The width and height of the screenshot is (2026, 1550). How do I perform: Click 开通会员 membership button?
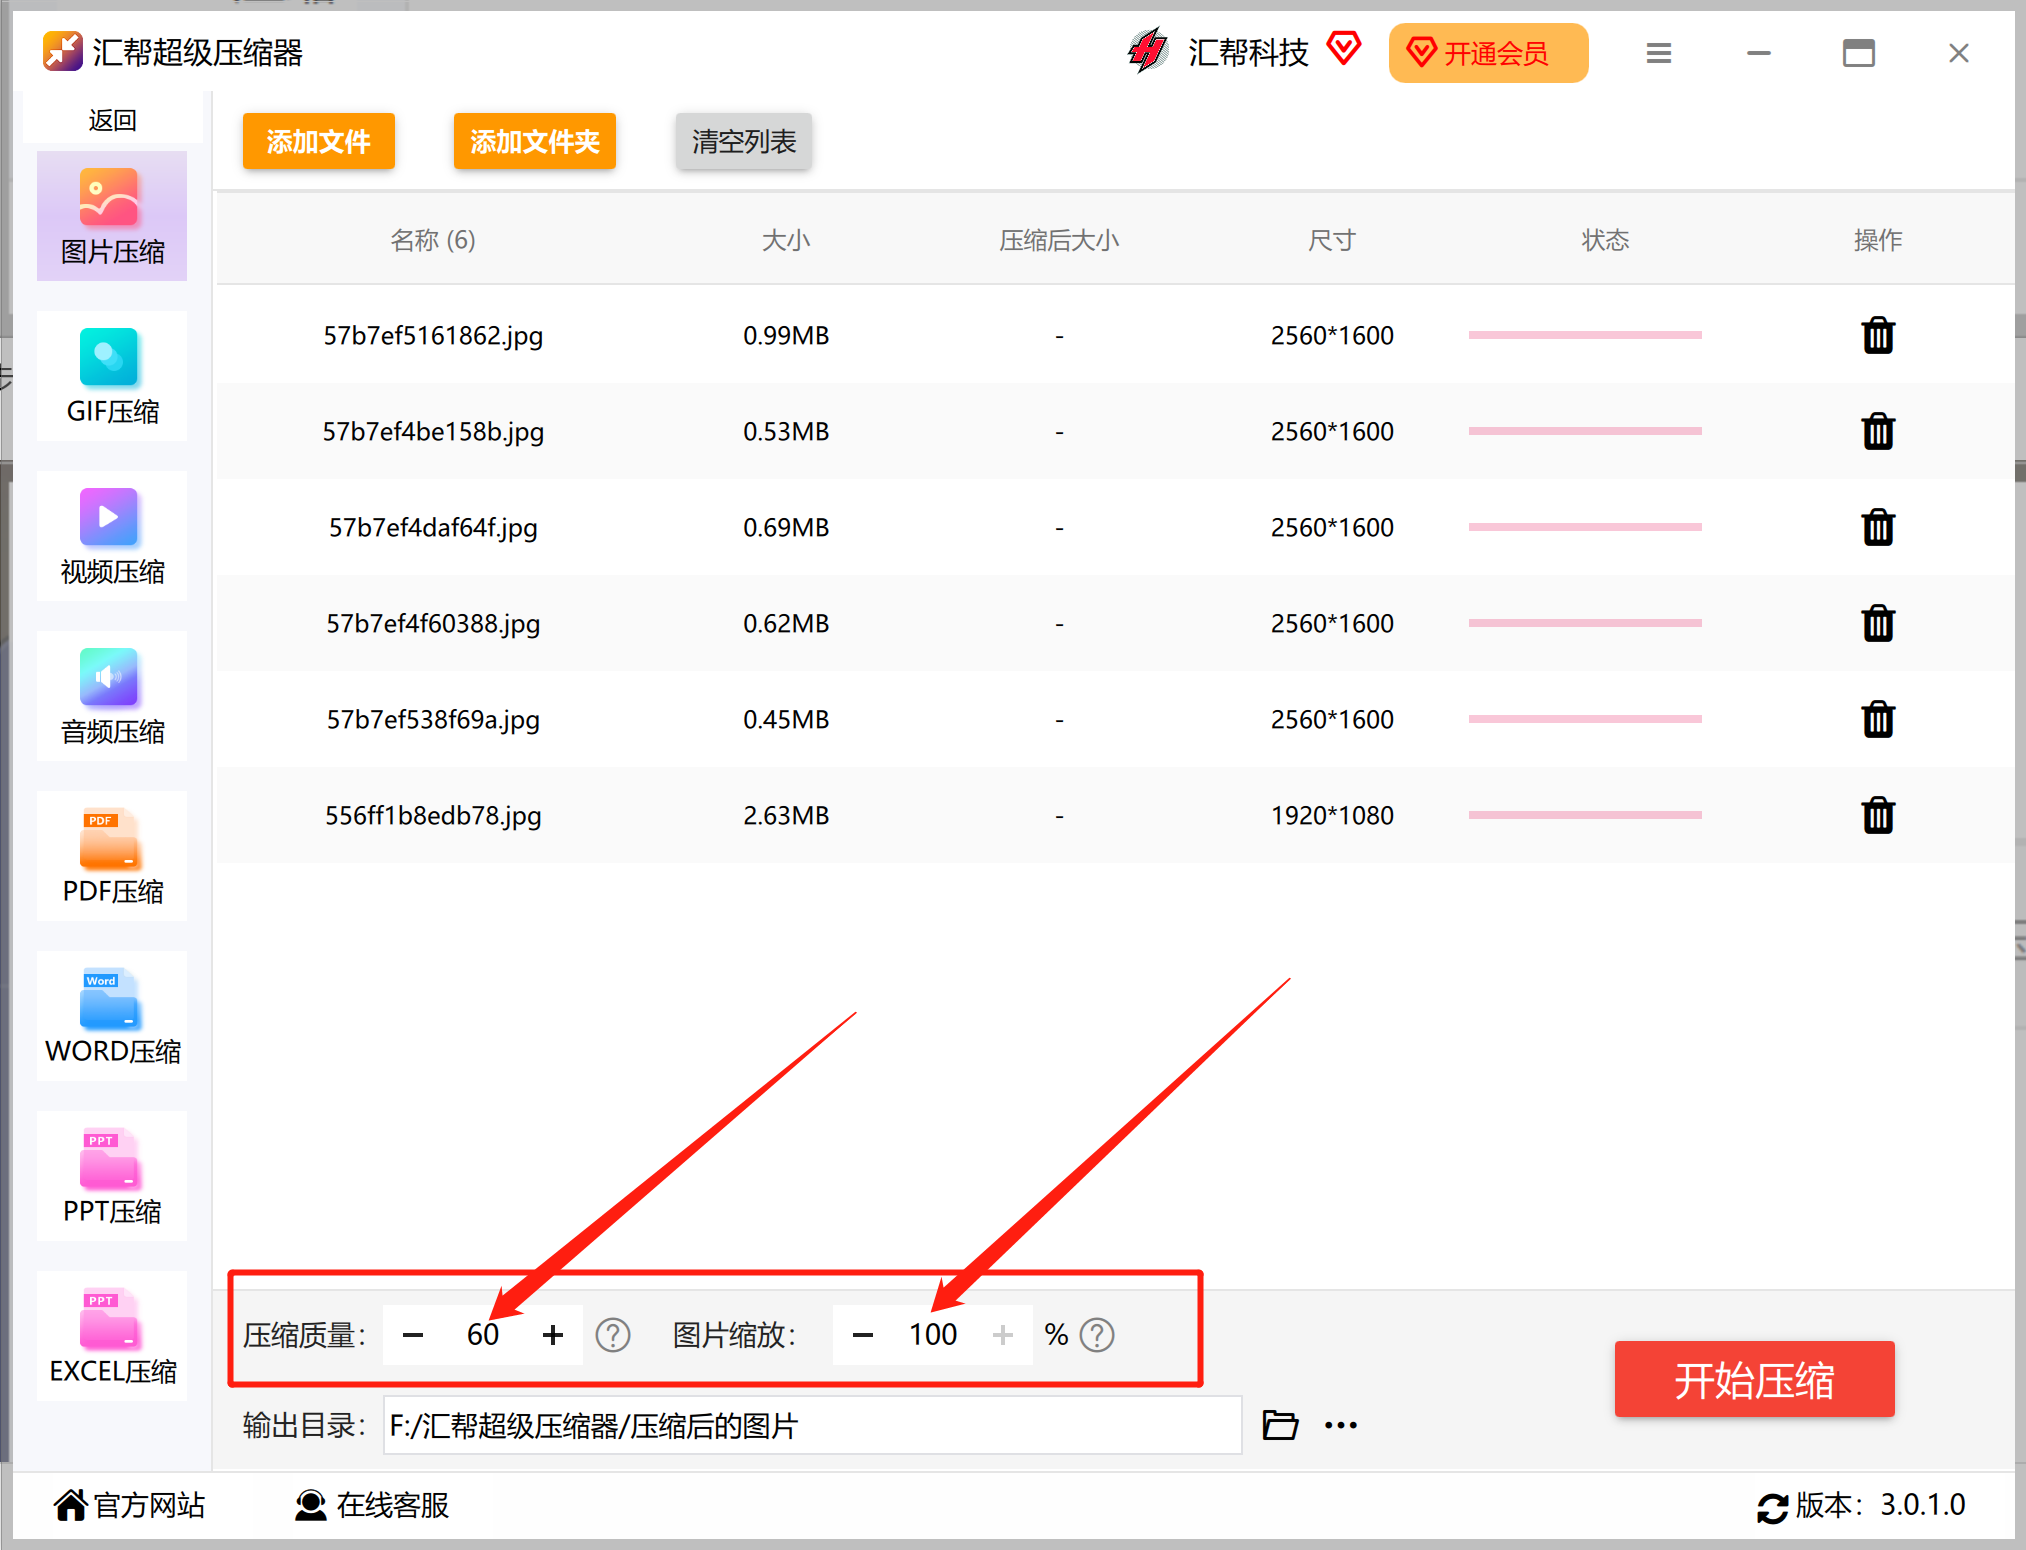click(x=1488, y=53)
